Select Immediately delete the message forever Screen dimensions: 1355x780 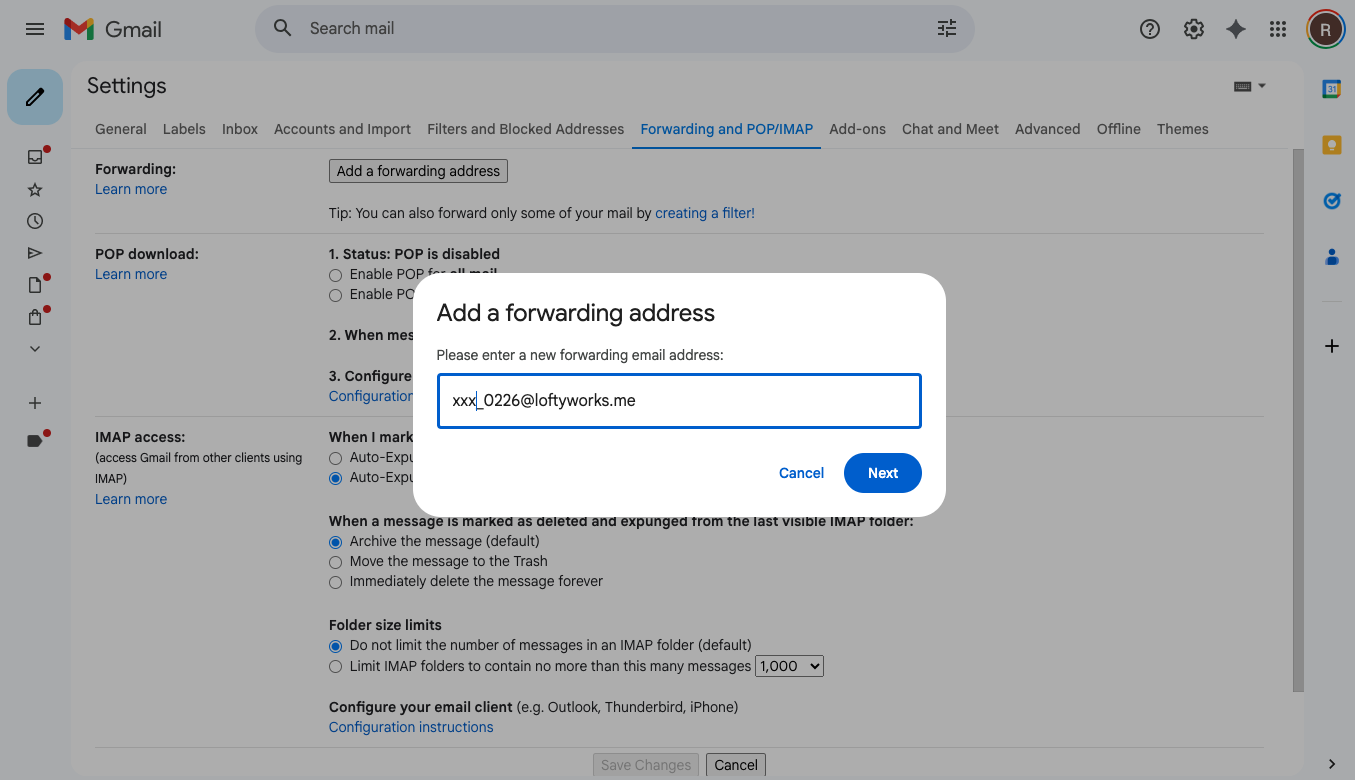(336, 582)
